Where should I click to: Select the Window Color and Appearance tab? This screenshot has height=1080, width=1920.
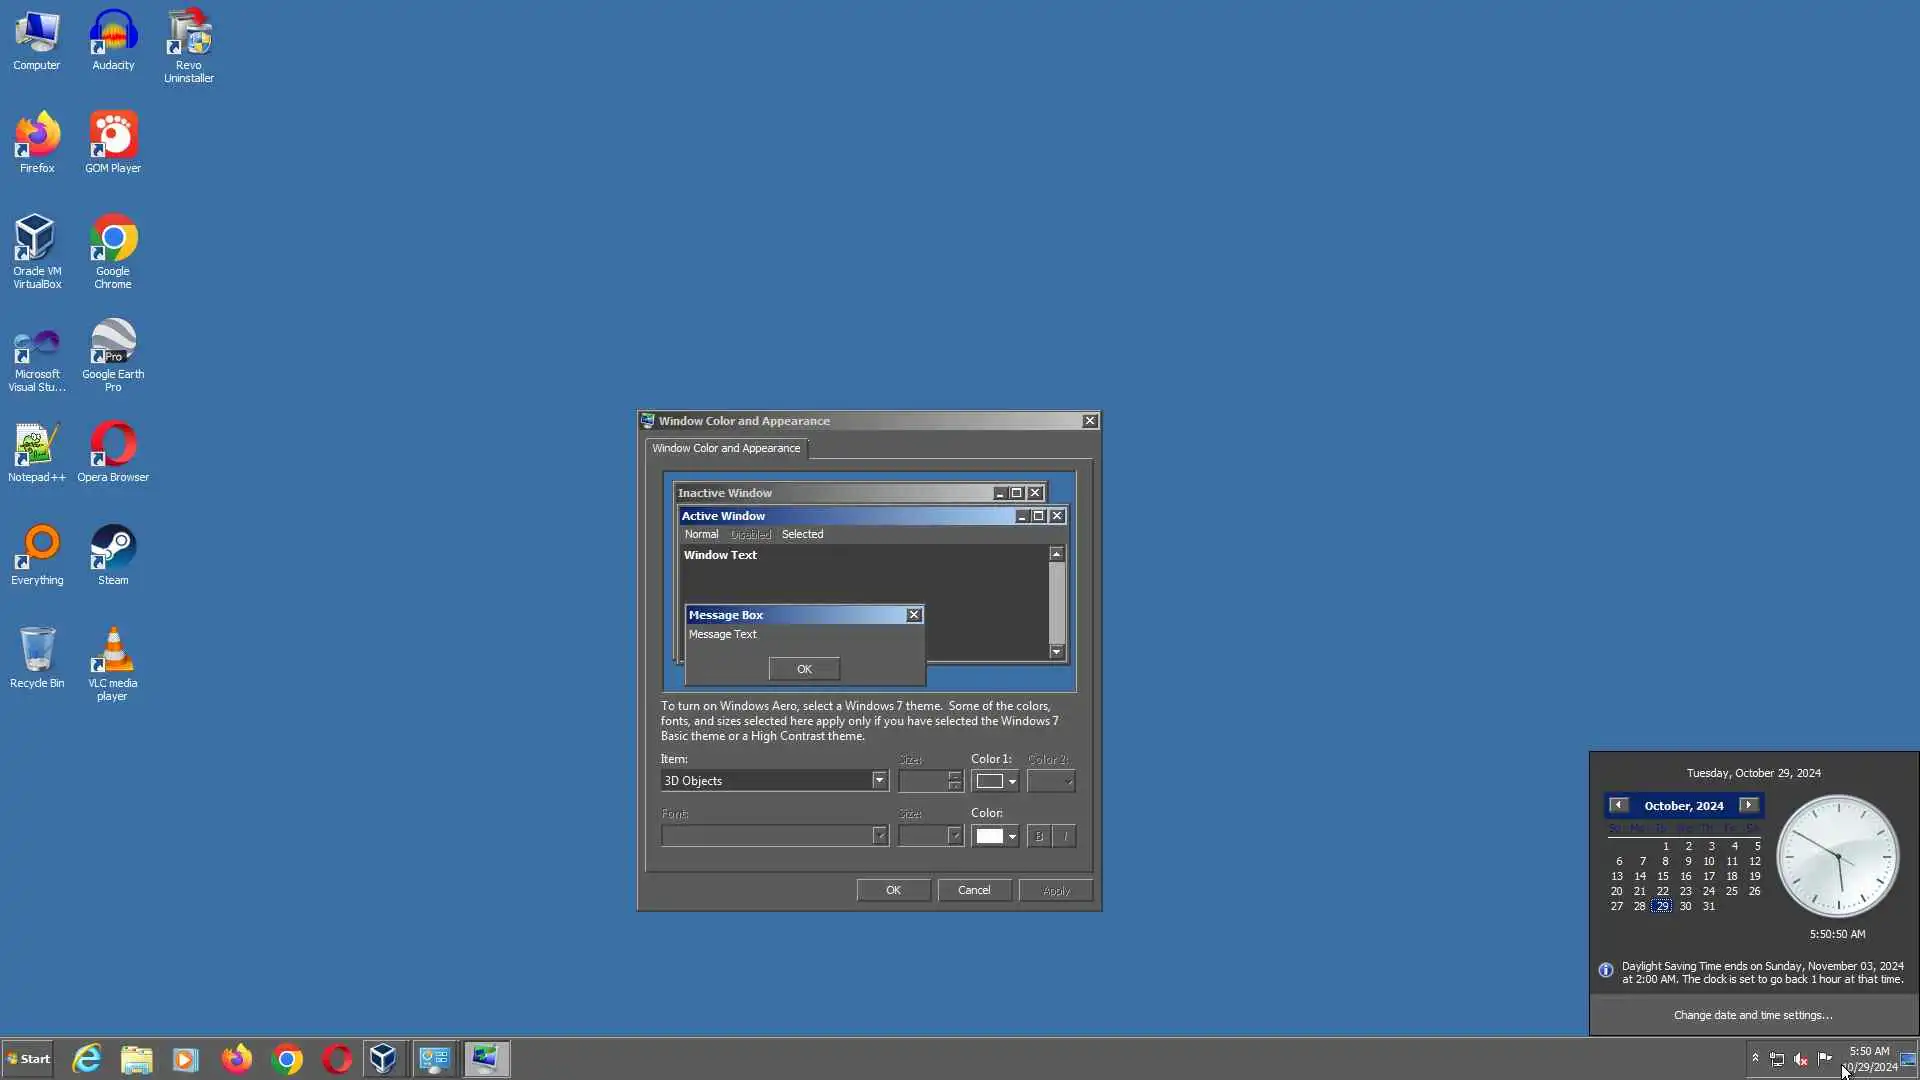point(726,448)
